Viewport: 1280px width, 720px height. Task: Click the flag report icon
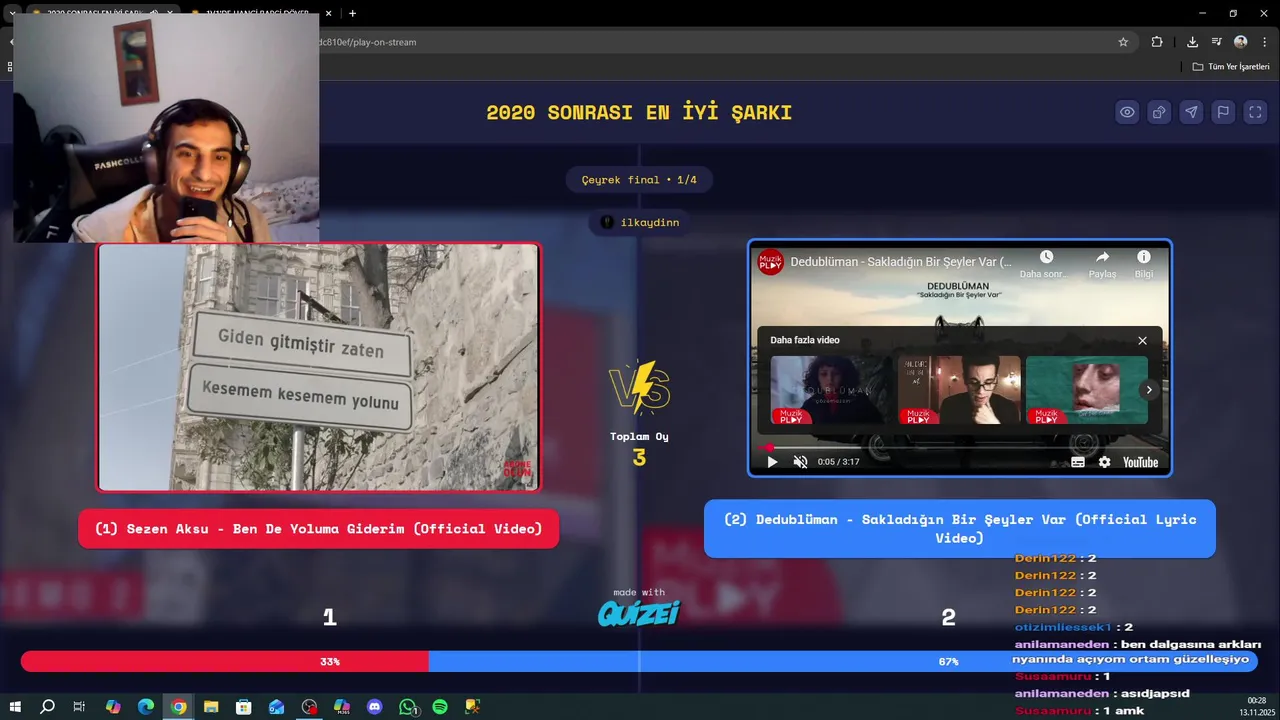pyautogui.click(x=1223, y=112)
